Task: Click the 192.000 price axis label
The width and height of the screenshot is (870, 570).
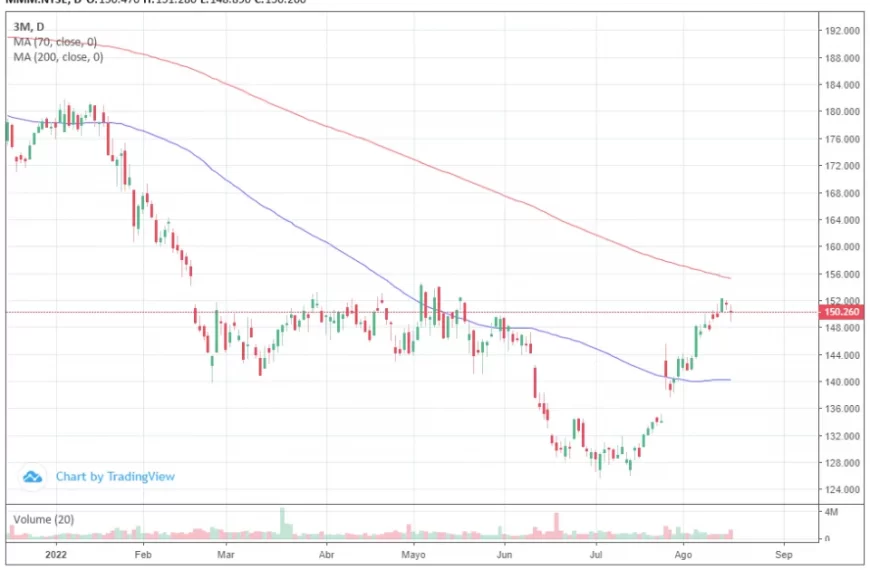Action: click(842, 31)
